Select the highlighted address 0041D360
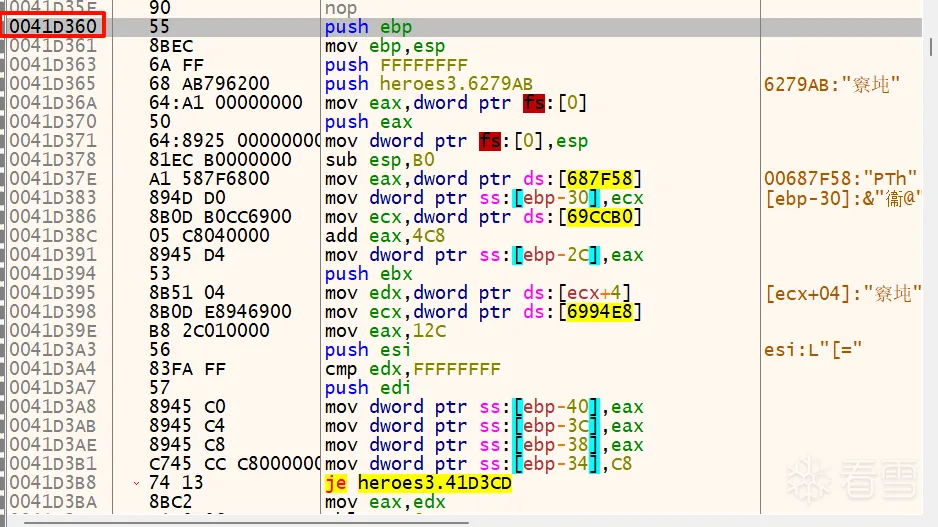 [x=53, y=27]
